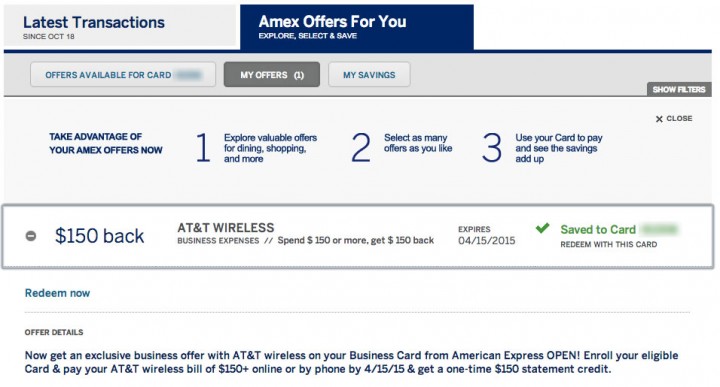
Task: Close the how-it-works banner X icon
Action: [659, 119]
